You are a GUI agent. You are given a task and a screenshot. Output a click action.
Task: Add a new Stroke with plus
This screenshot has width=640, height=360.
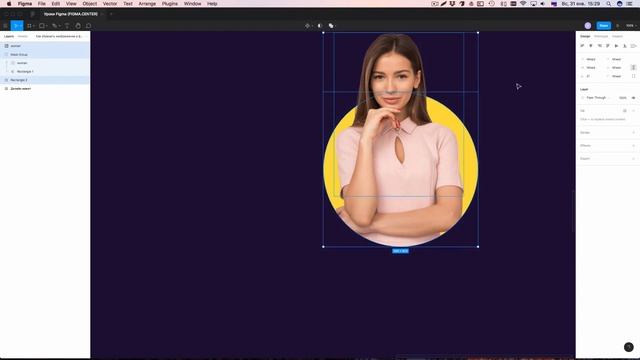[633, 133]
